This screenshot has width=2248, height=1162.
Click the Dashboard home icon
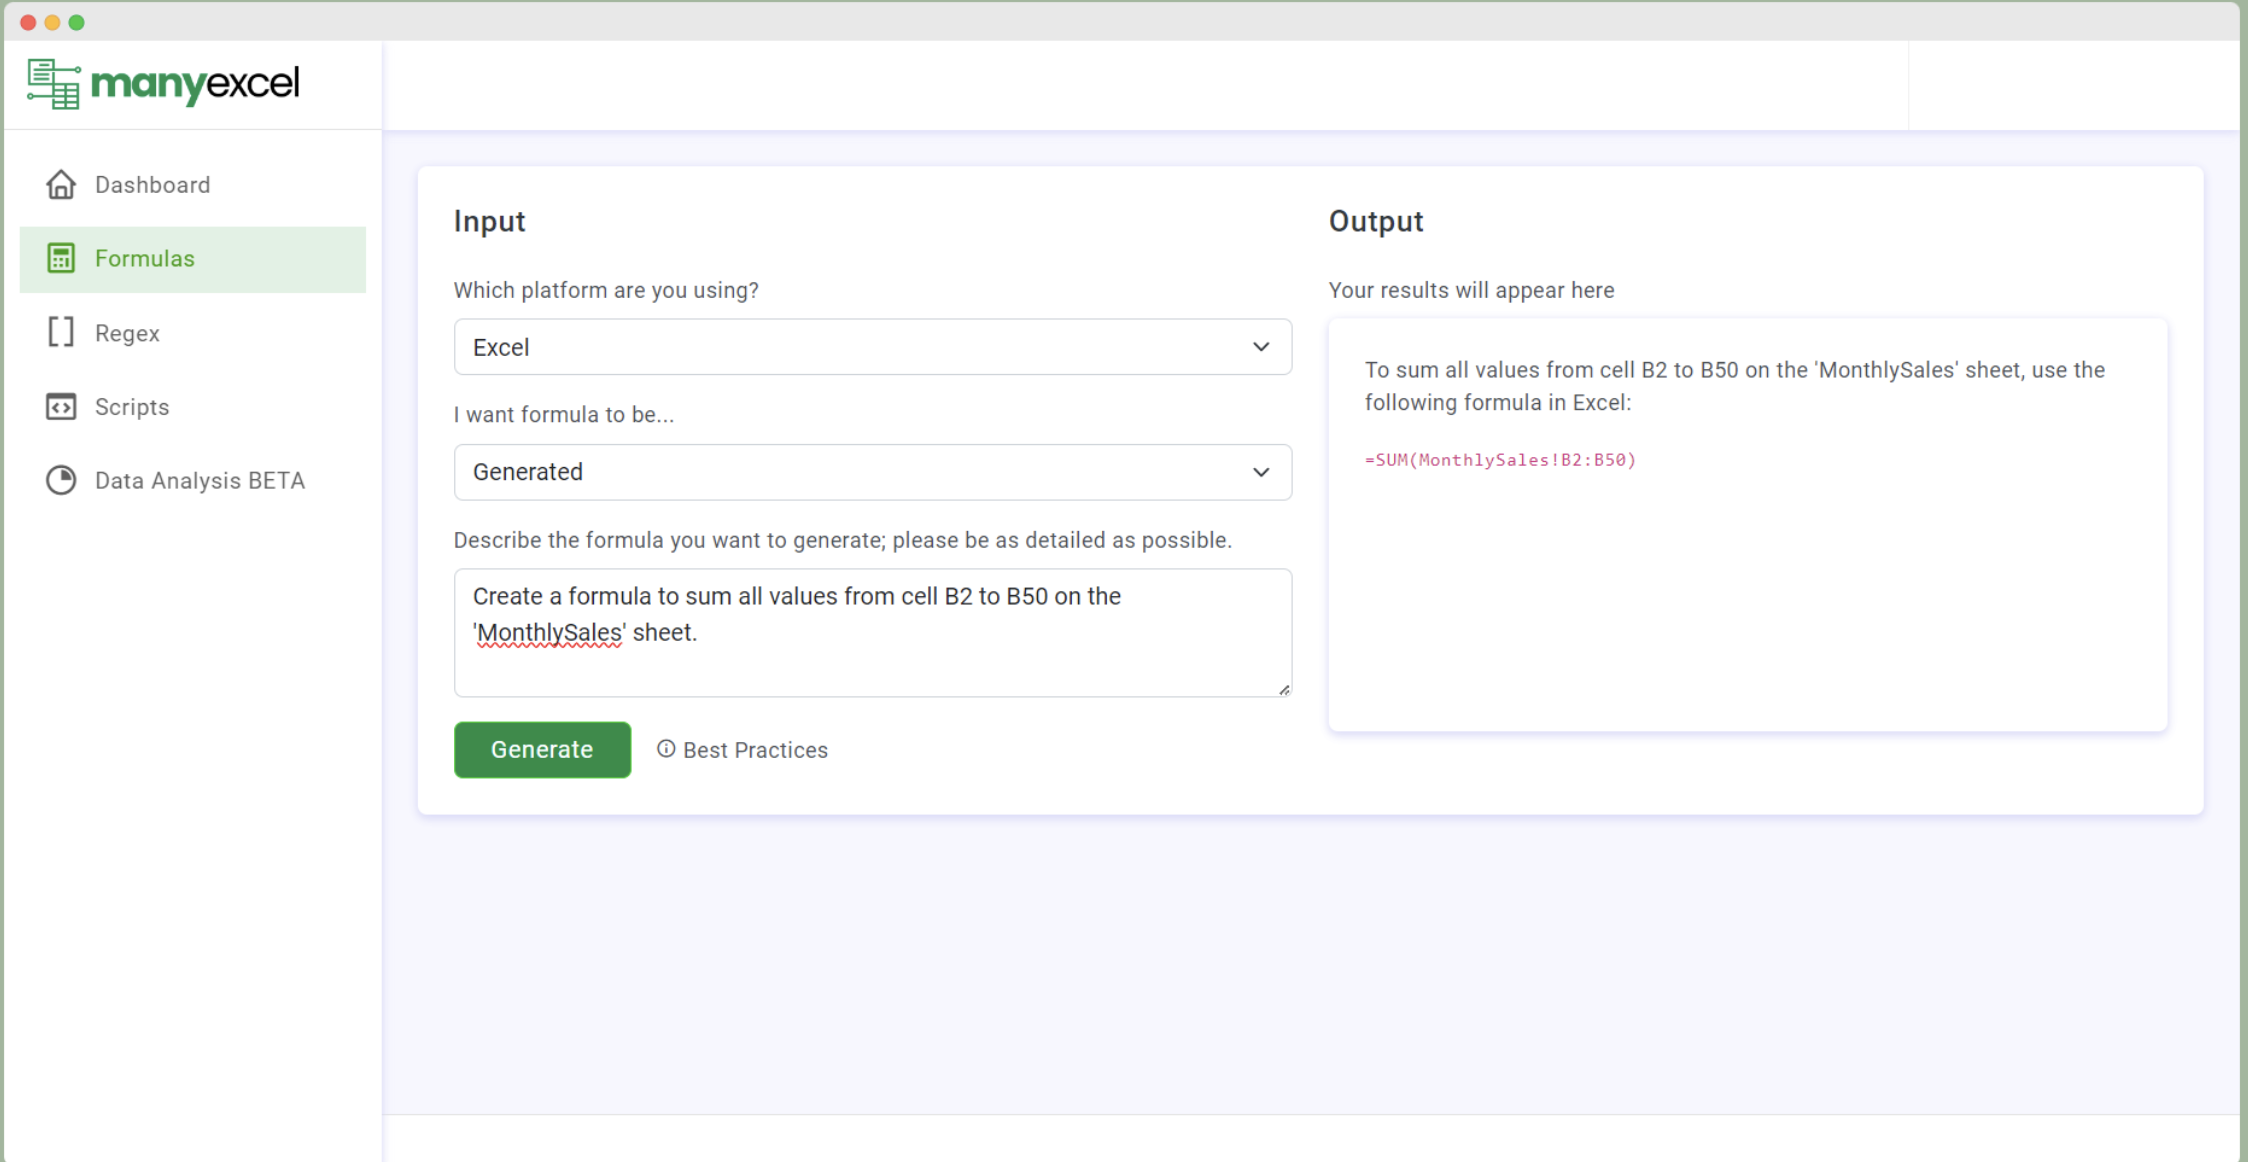pyautogui.click(x=61, y=185)
